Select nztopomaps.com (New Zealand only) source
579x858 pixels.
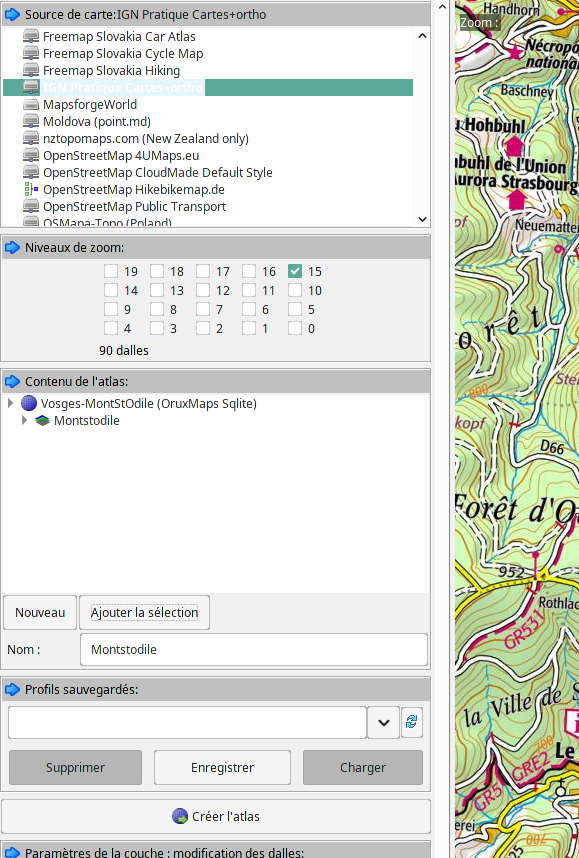coord(146,138)
